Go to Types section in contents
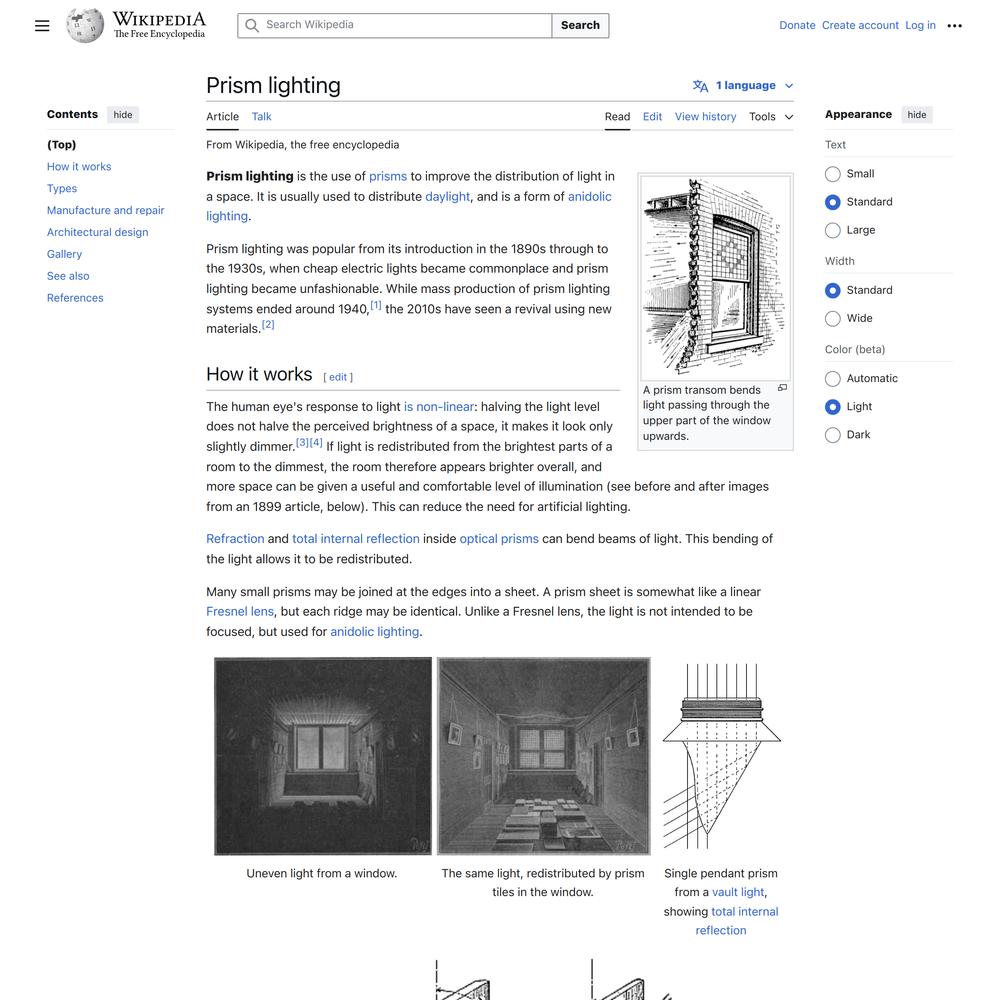 coord(62,189)
